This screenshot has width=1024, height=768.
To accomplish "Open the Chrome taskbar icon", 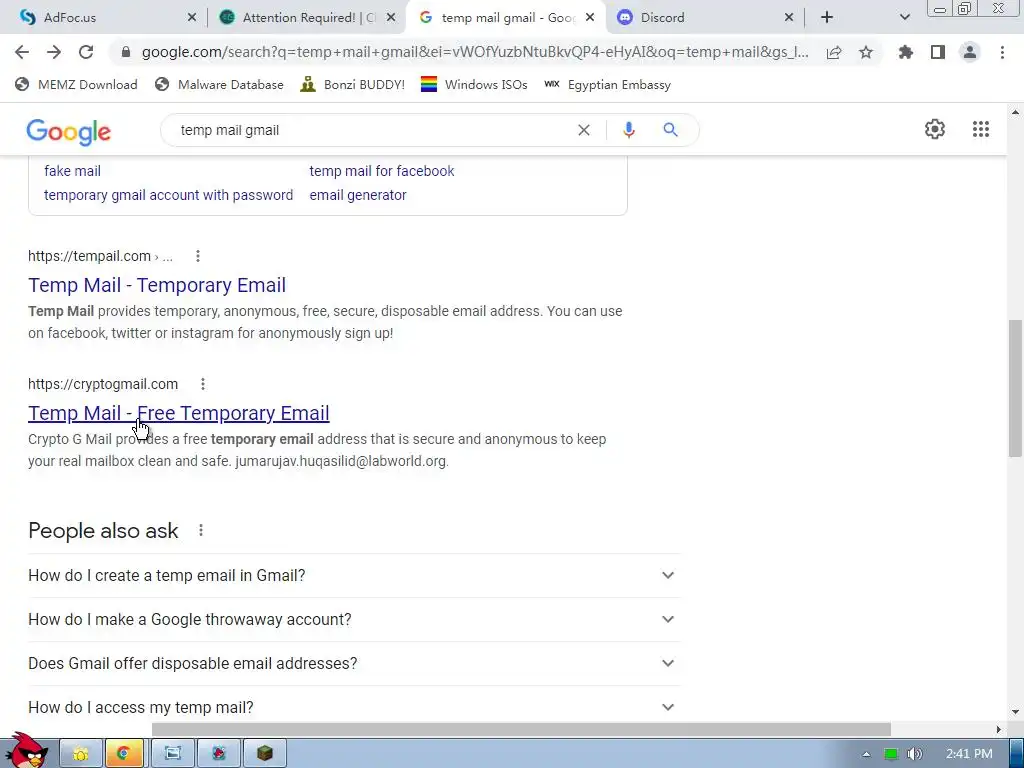I will pos(124,754).
